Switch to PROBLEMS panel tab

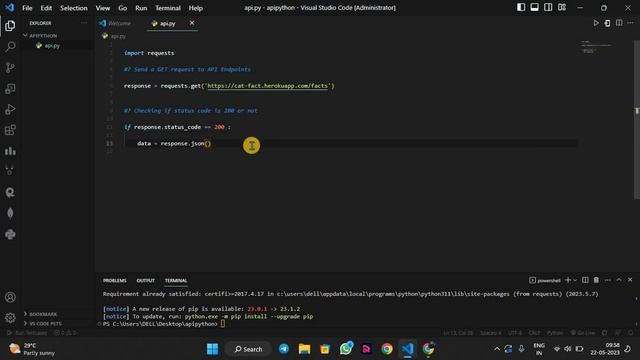pos(115,280)
